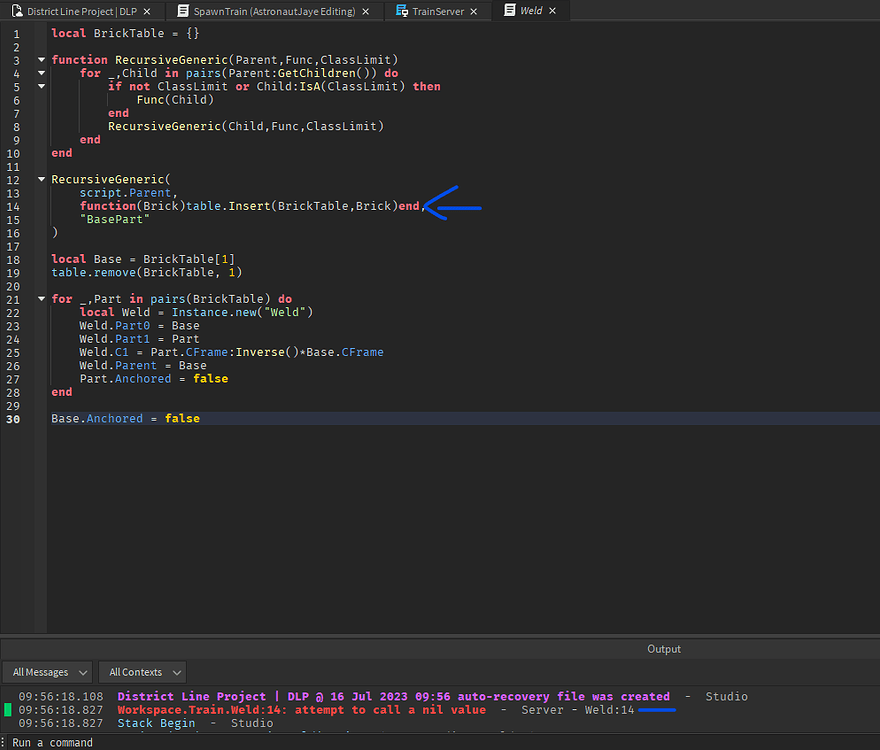The width and height of the screenshot is (880, 750).
Task: Click the nil value error message in Output
Action: tap(300, 709)
